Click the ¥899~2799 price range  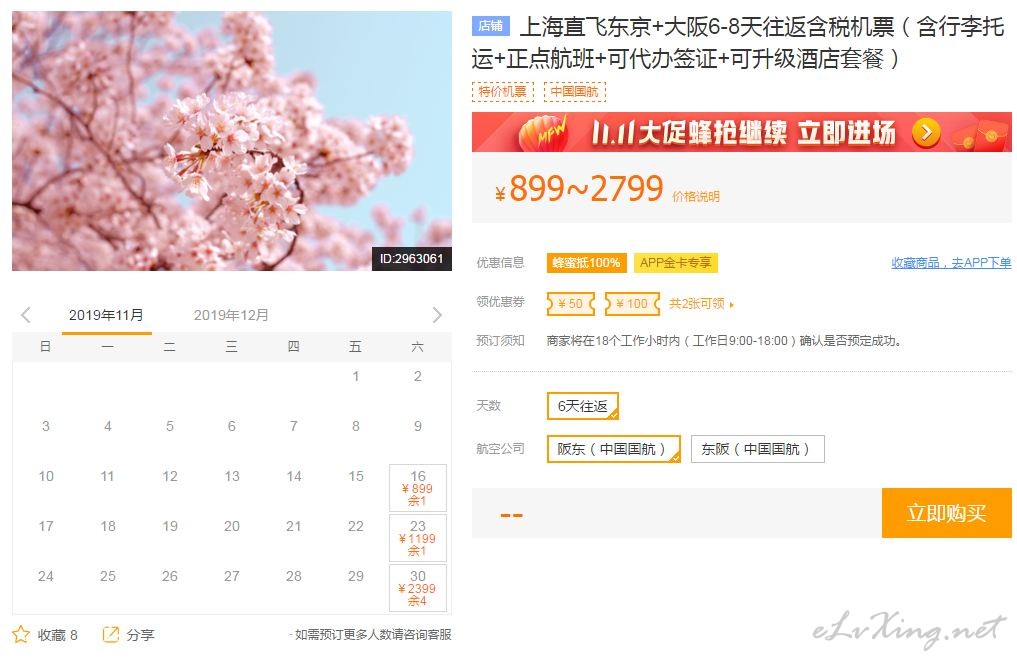[x=579, y=189]
